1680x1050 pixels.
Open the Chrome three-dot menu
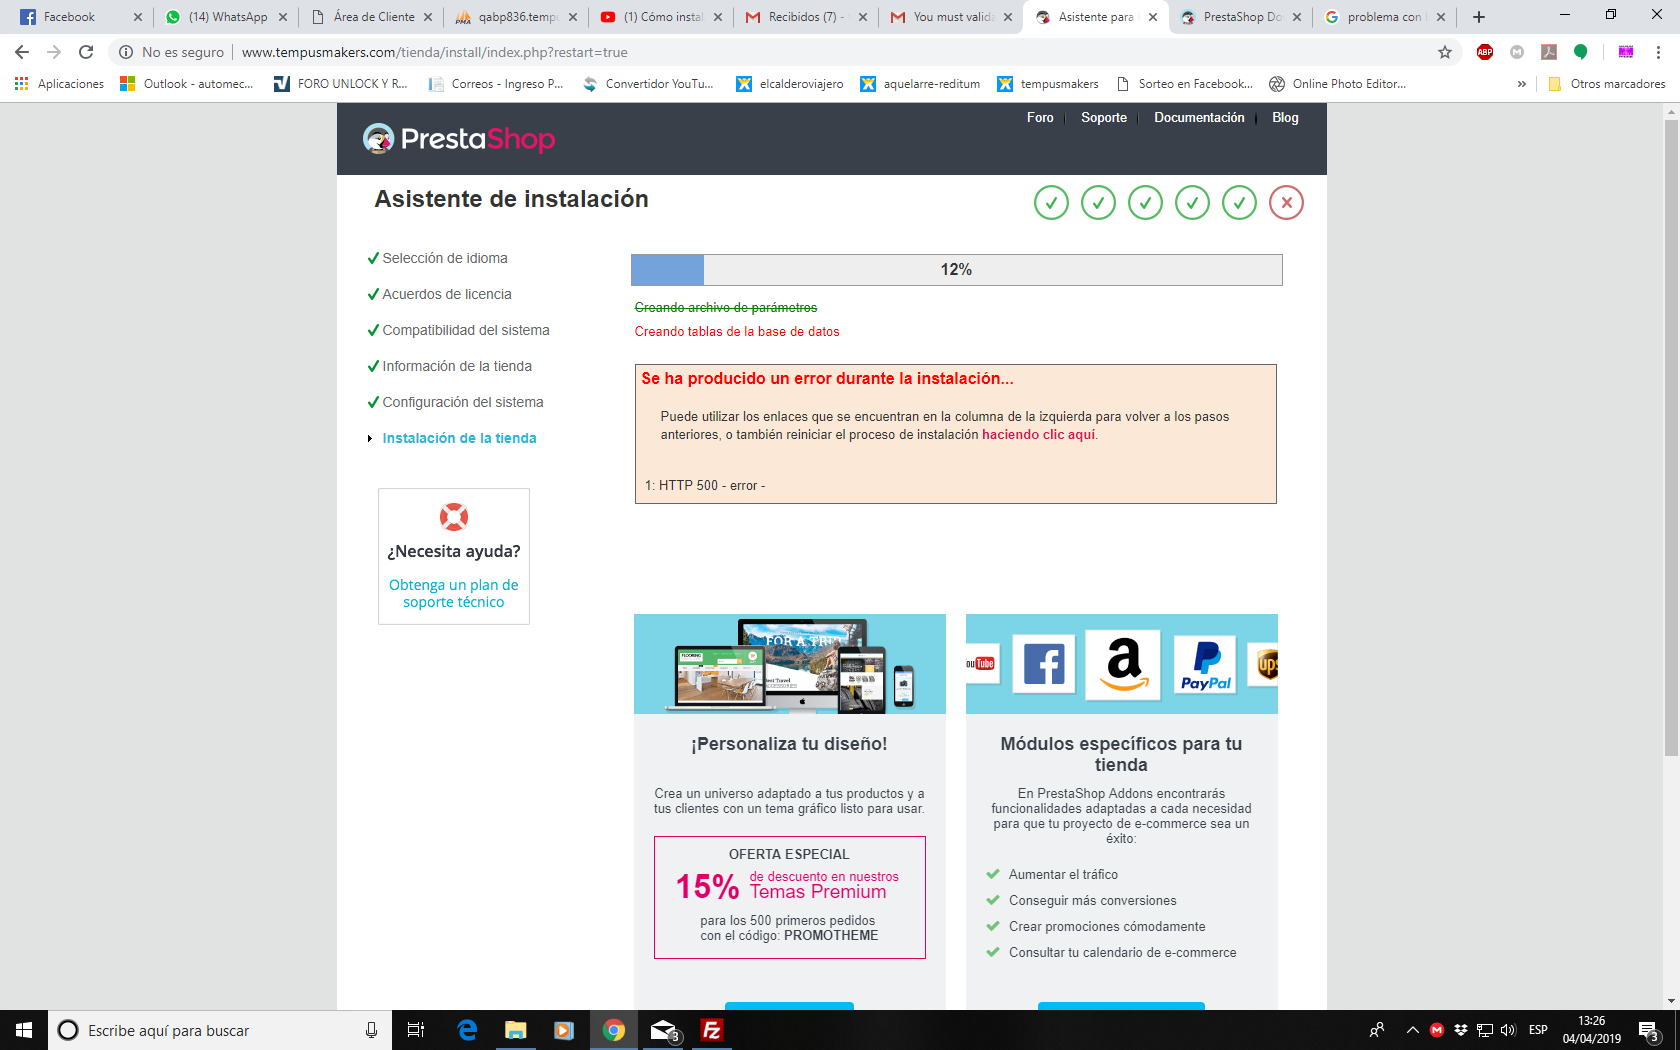(x=1658, y=52)
